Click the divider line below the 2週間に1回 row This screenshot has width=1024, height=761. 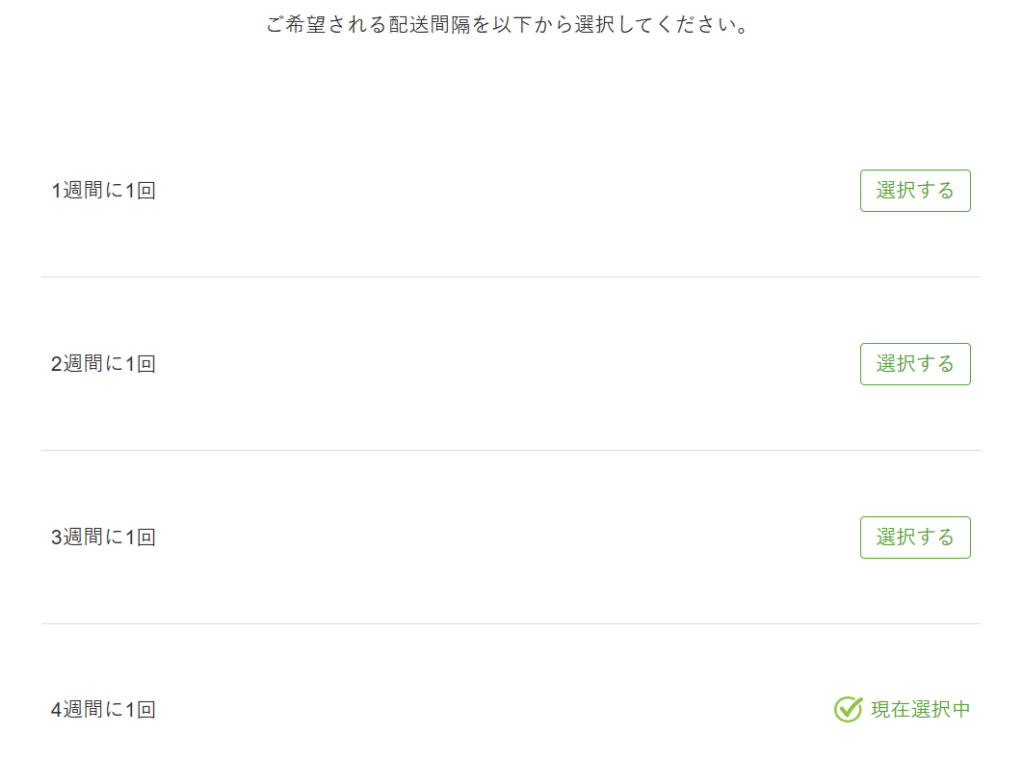[510, 450]
